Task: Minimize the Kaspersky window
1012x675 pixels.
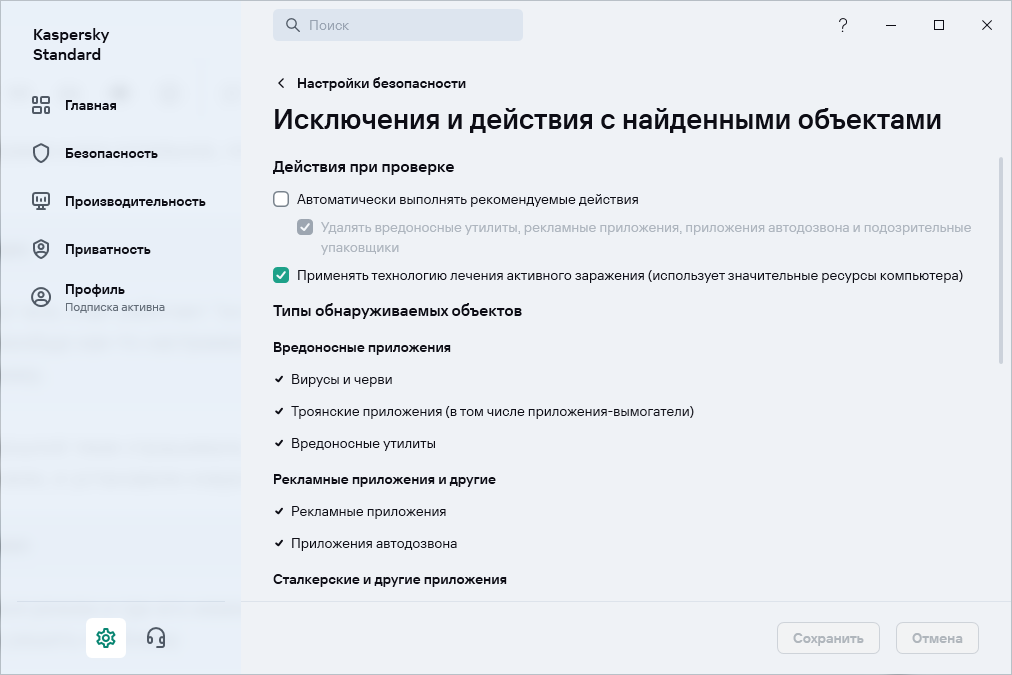Action: (x=891, y=25)
